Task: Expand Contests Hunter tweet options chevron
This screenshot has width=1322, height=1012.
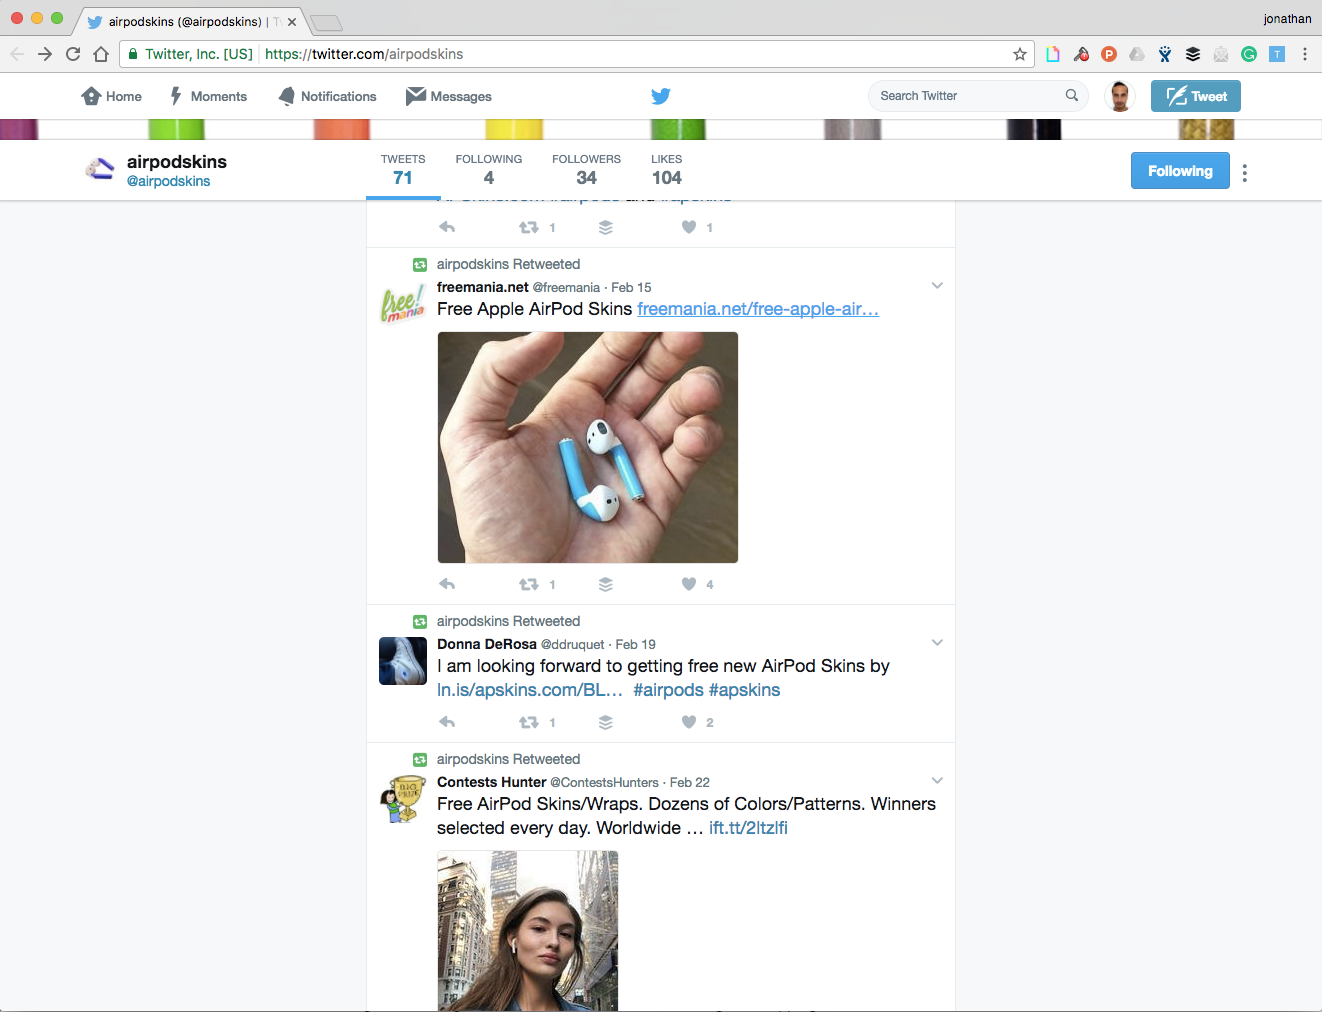Action: pyautogui.click(x=937, y=781)
